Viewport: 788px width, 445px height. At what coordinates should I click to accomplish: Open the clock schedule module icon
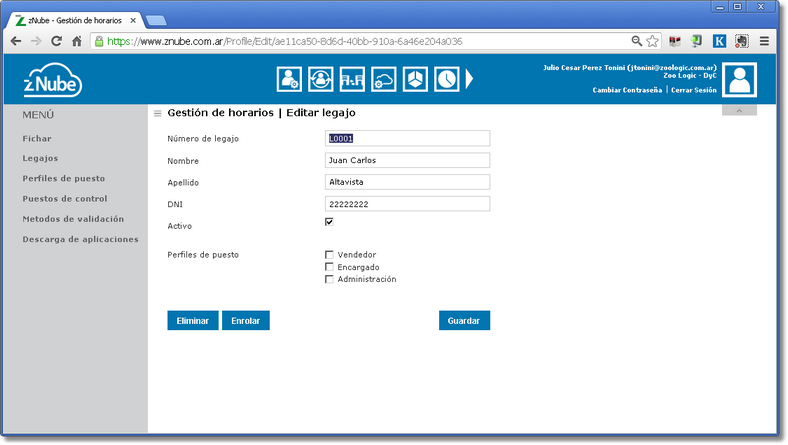tap(446, 78)
